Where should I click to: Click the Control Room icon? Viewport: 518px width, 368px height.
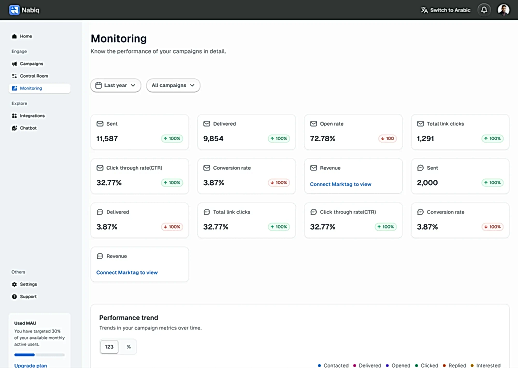click(14, 76)
